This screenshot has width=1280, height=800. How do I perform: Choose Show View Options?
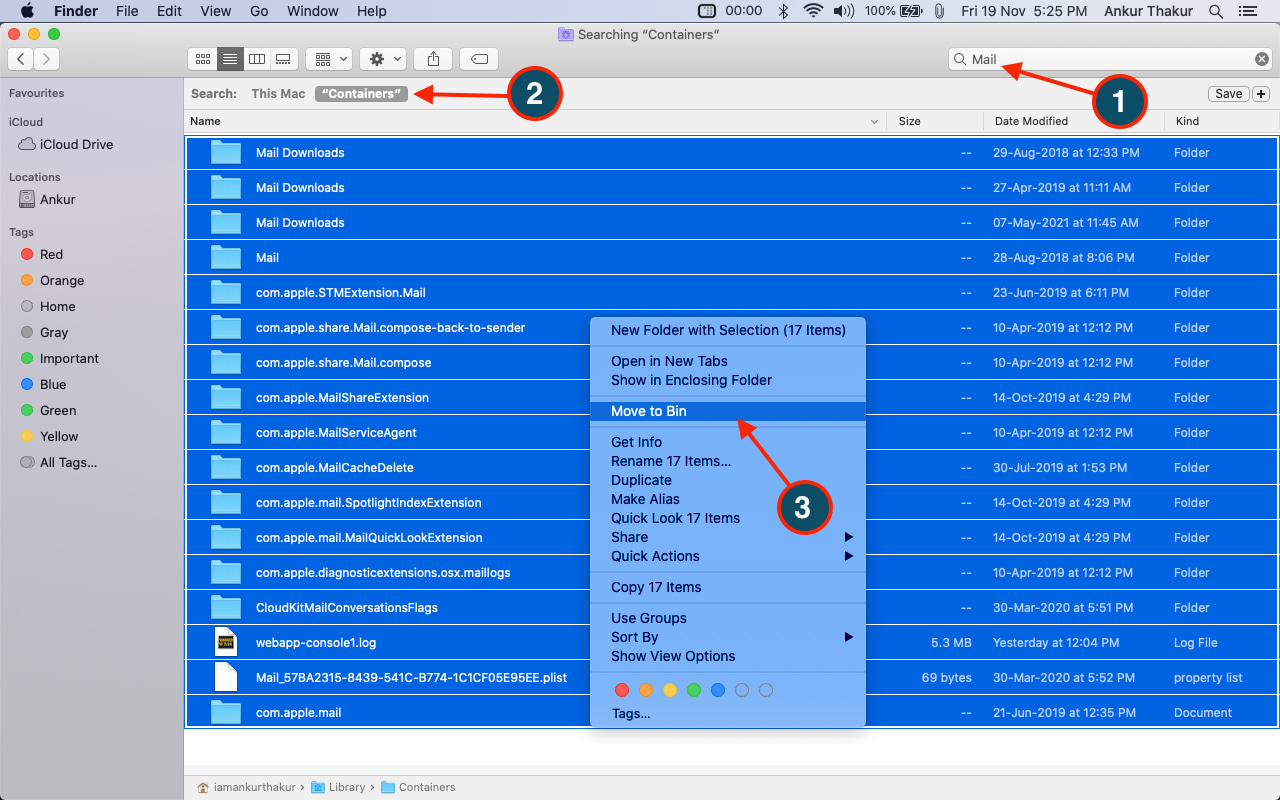click(728, 656)
